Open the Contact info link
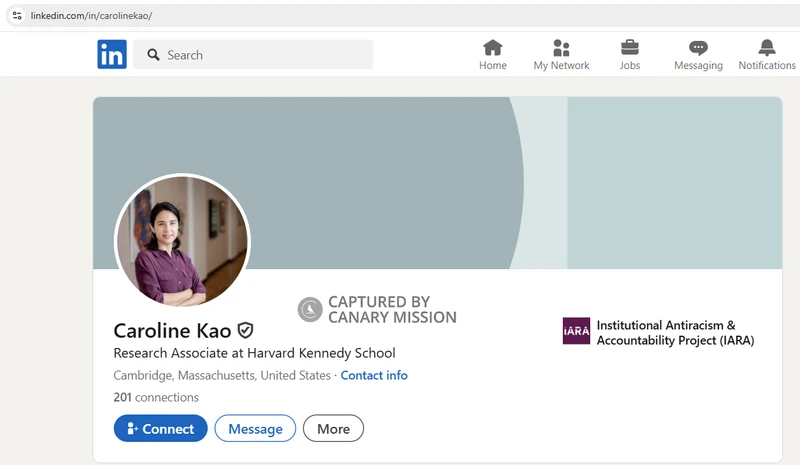 [374, 375]
